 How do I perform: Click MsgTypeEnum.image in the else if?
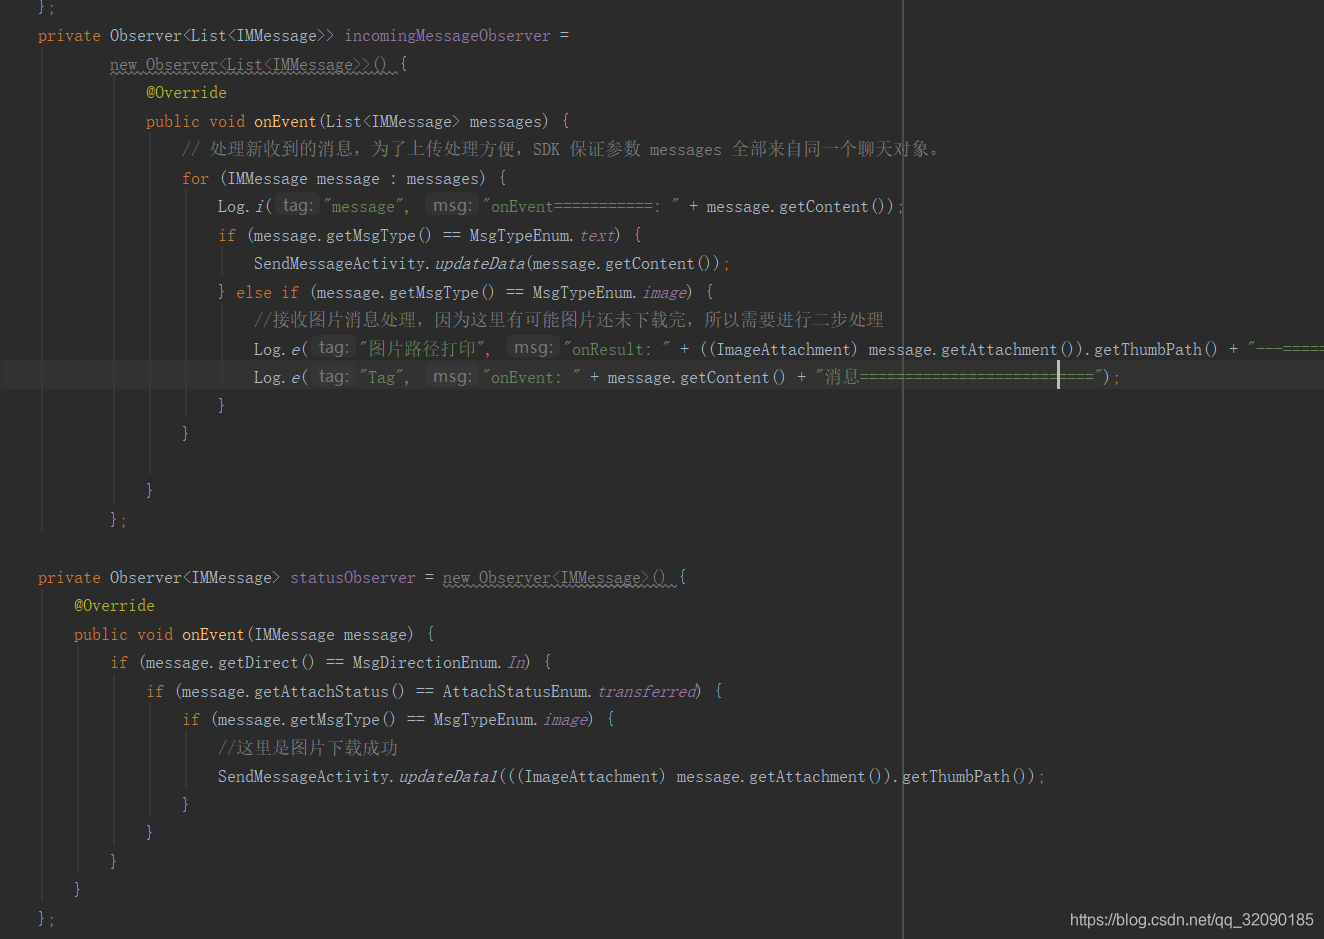[610, 293]
